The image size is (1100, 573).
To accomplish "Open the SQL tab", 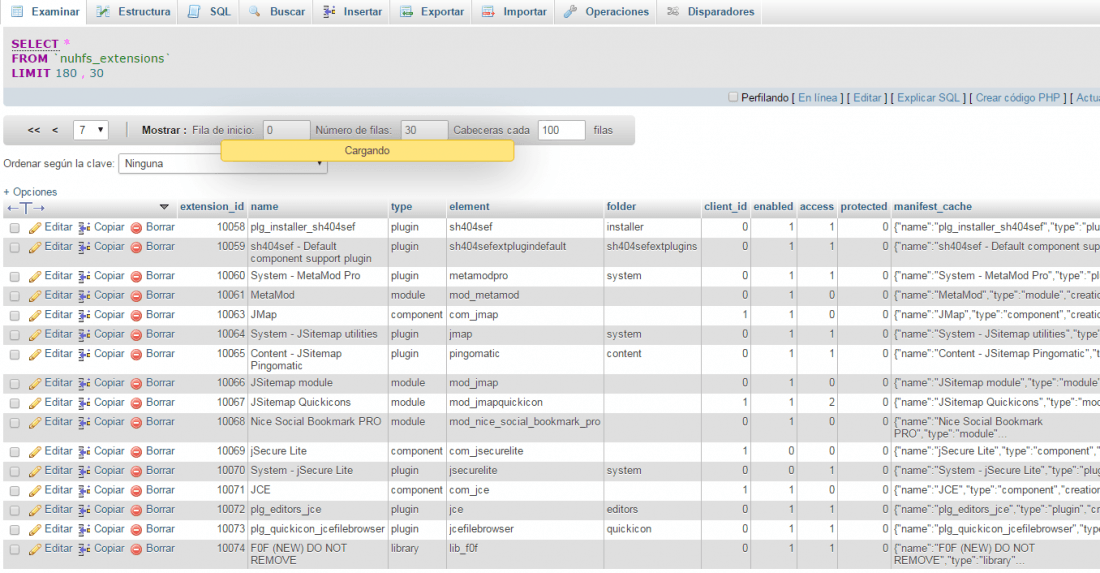I will point(209,12).
